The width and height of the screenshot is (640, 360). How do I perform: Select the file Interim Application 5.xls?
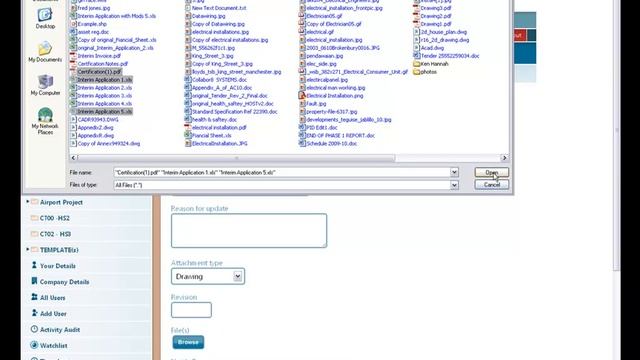tap(104, 111)
